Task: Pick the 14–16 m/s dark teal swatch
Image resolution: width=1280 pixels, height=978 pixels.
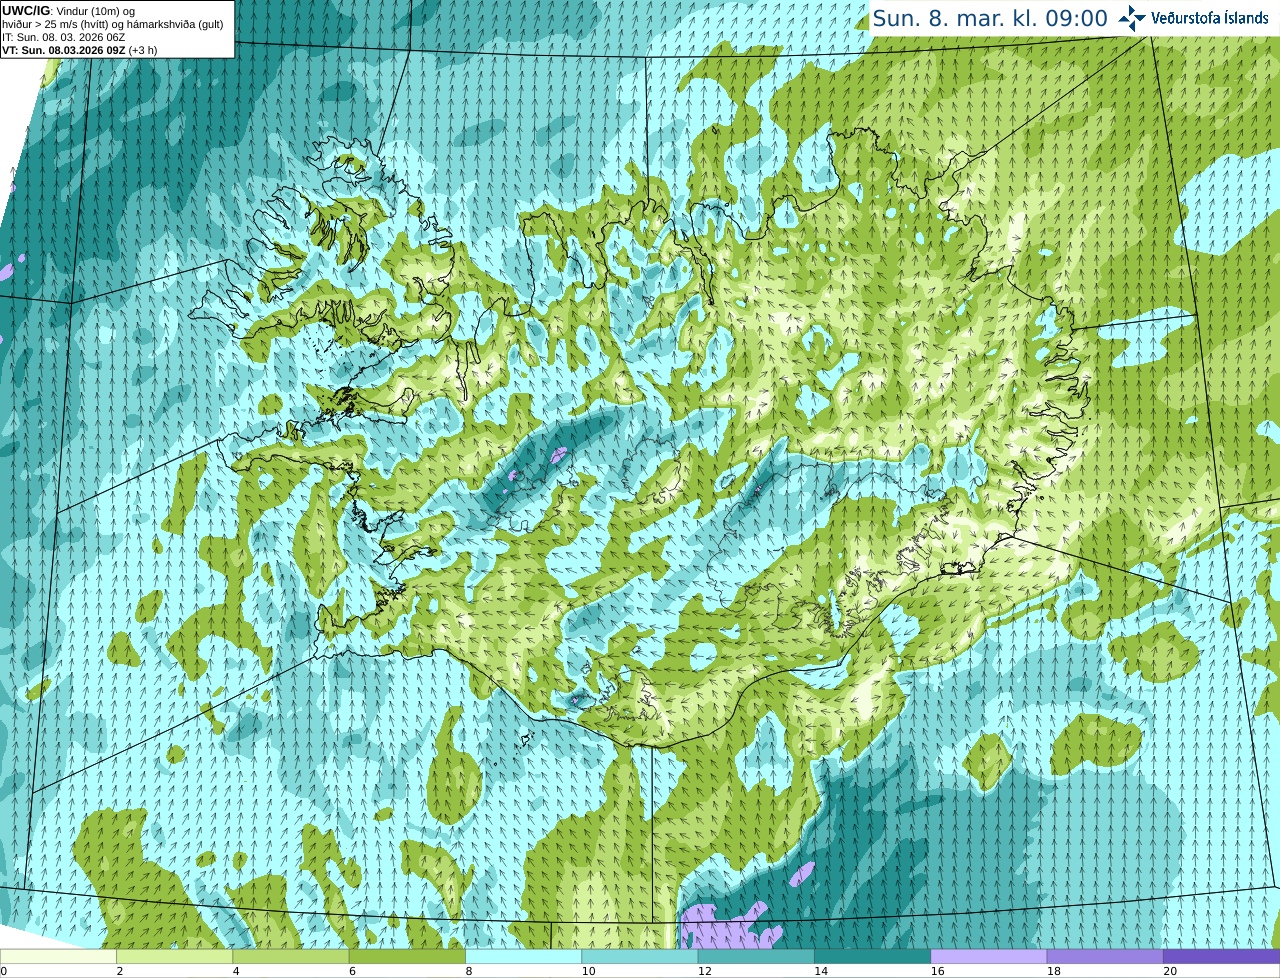Action: point(872,956)
